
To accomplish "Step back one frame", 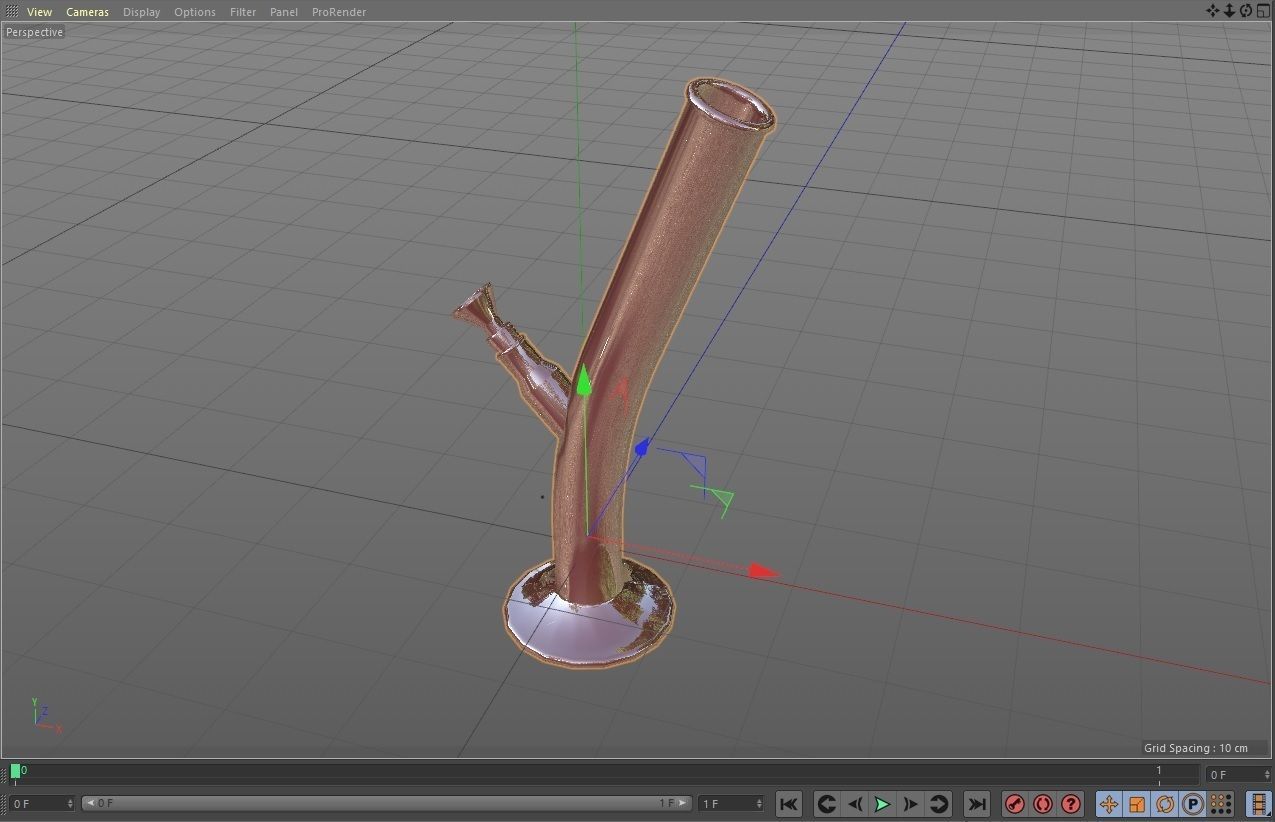I will (854, 804).
